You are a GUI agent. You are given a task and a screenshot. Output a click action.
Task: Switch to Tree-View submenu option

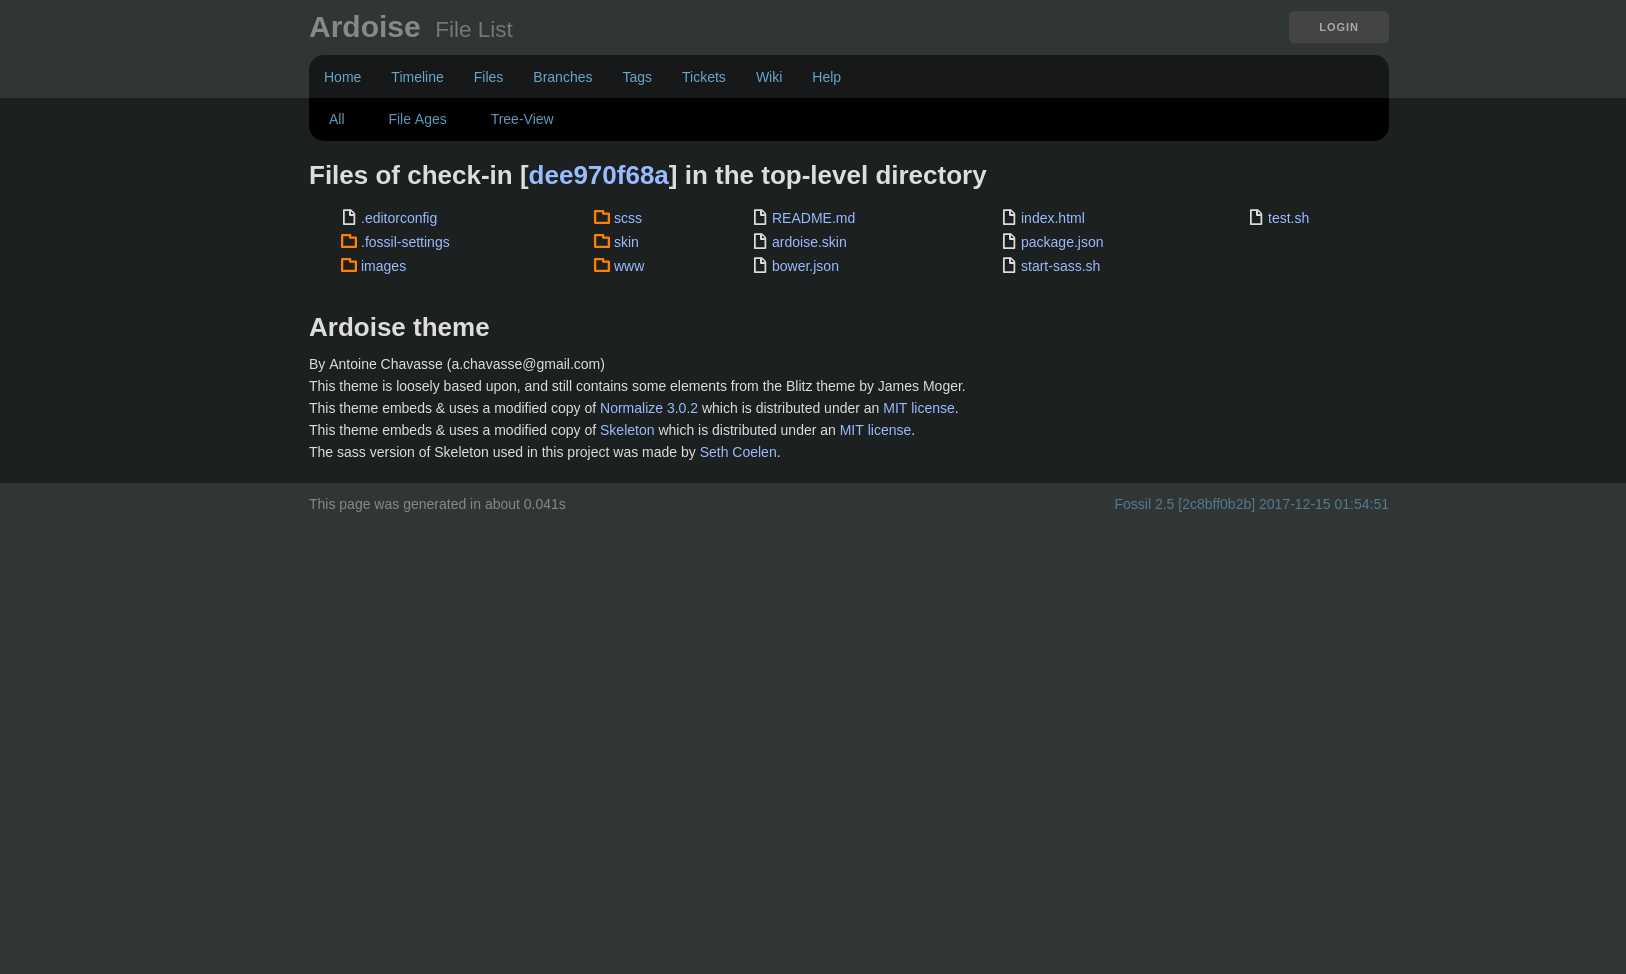click(522, 119)
